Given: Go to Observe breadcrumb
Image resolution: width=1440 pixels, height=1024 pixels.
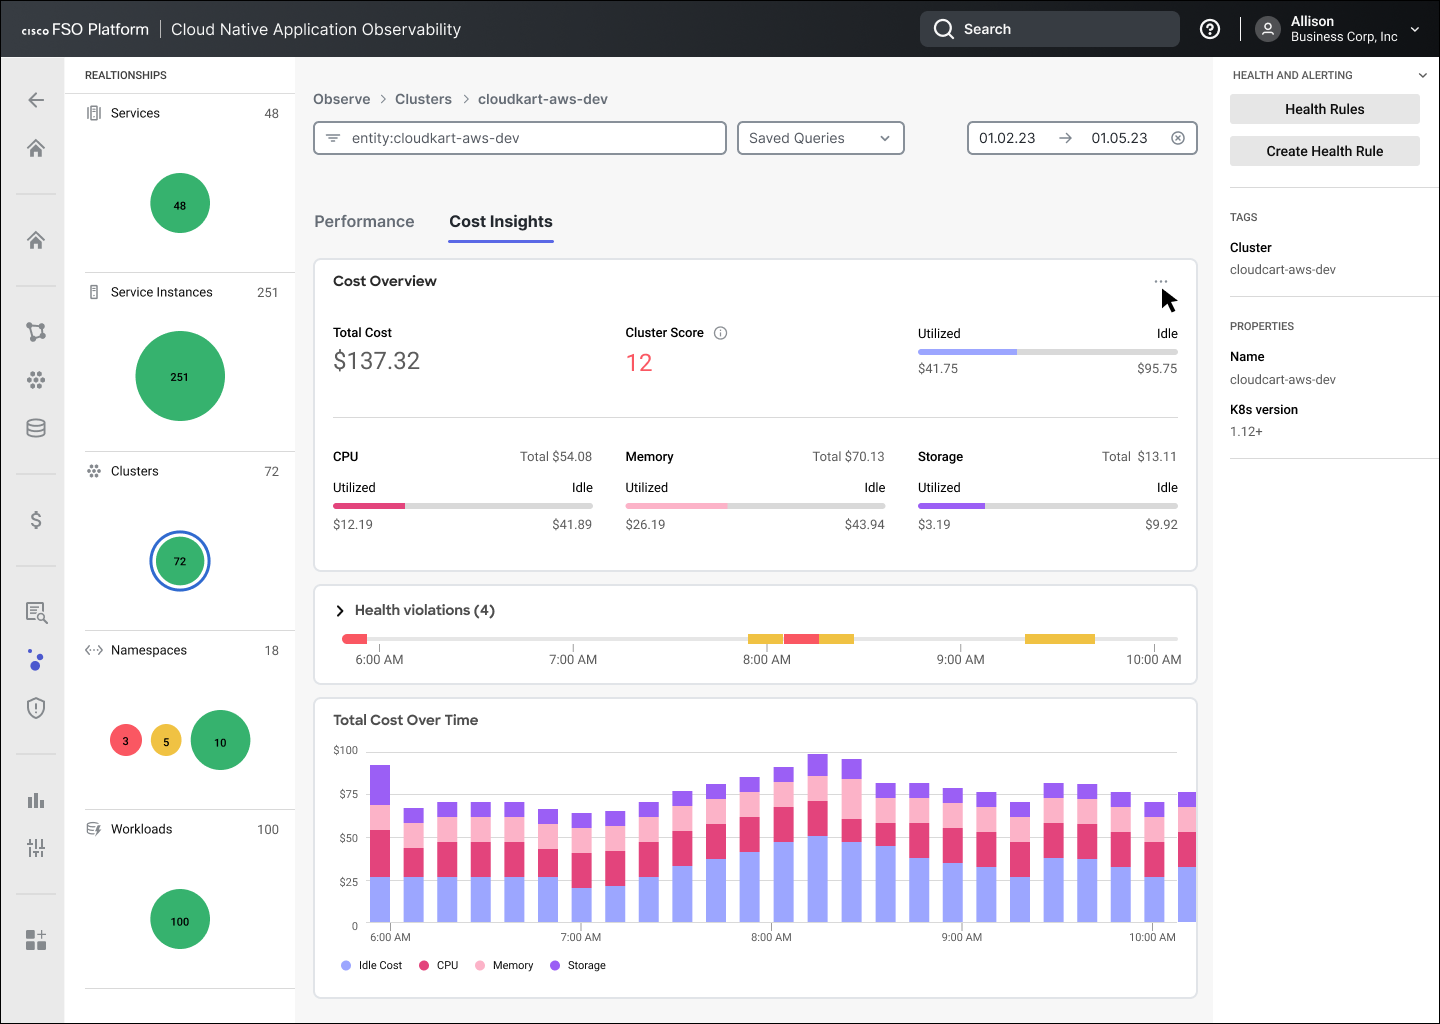Looking at the screenshot, I should (x=342, y=99).
